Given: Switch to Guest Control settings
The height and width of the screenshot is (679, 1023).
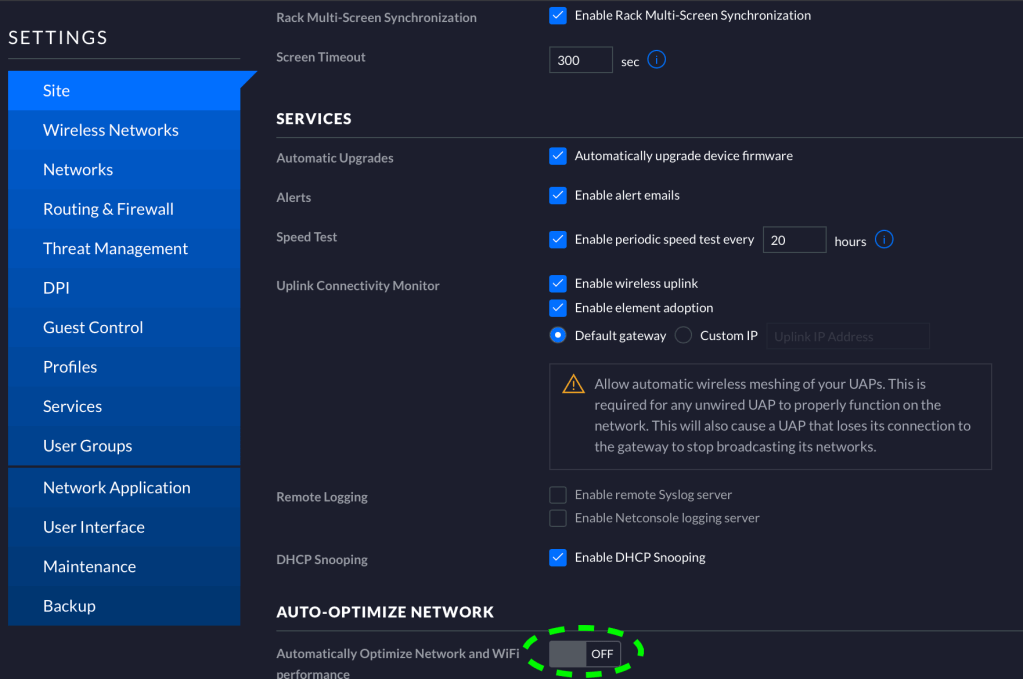Looking at the screenshot, I should [x=93, y=328].
